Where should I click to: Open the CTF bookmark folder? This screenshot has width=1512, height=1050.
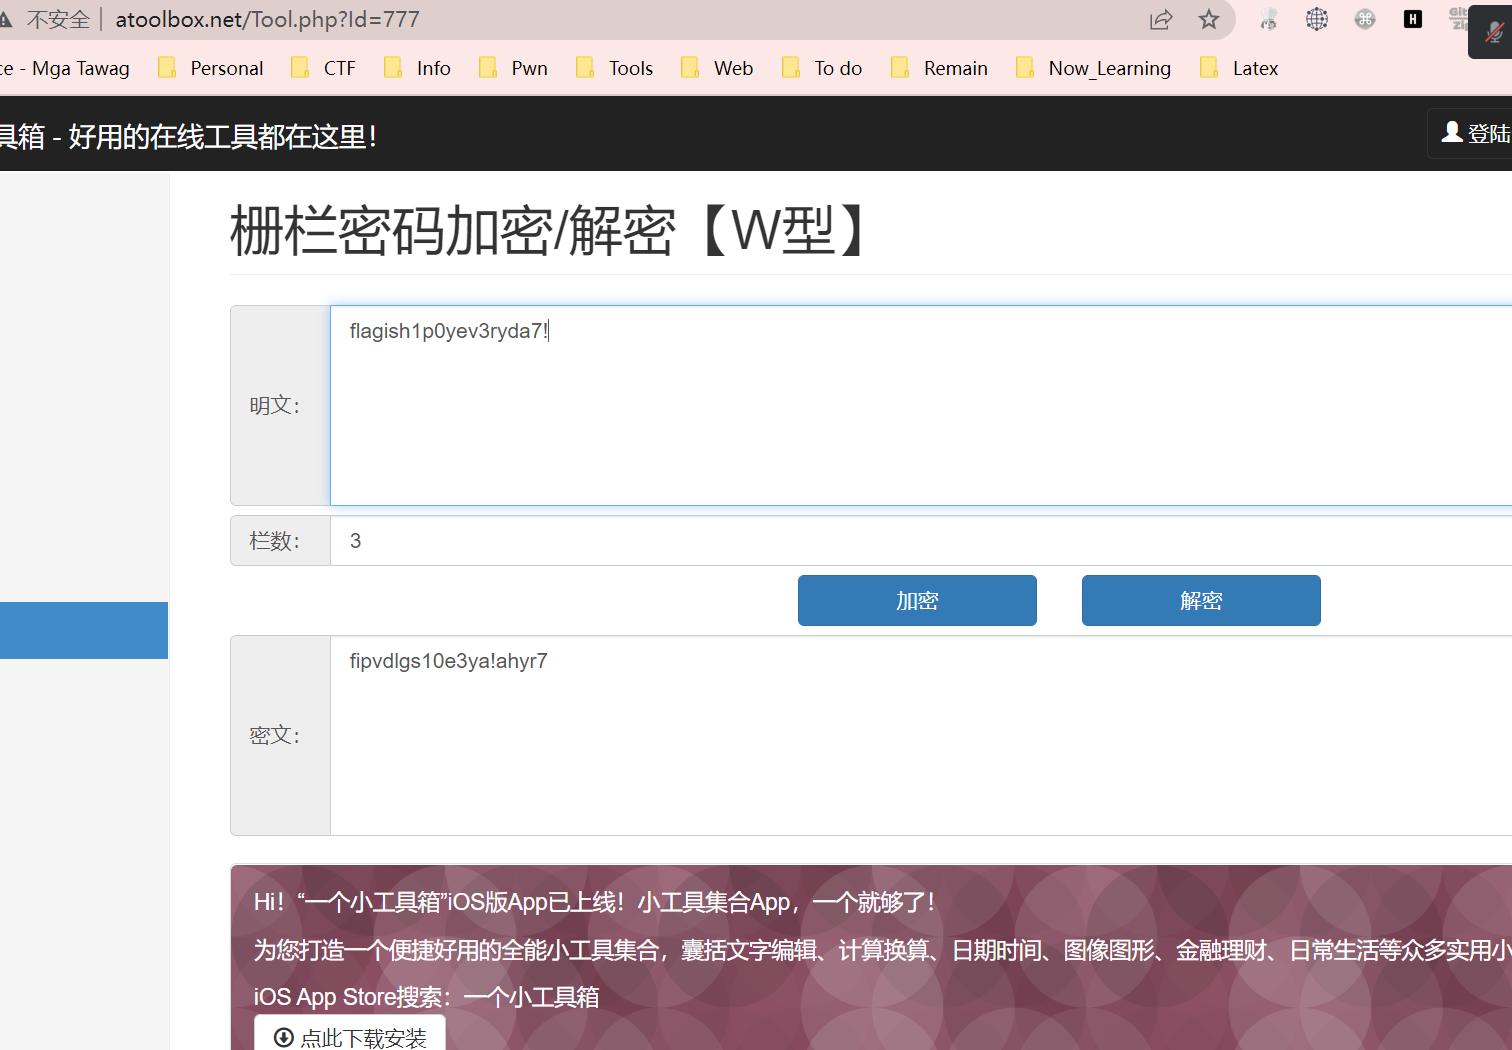(x=323, y=68)
